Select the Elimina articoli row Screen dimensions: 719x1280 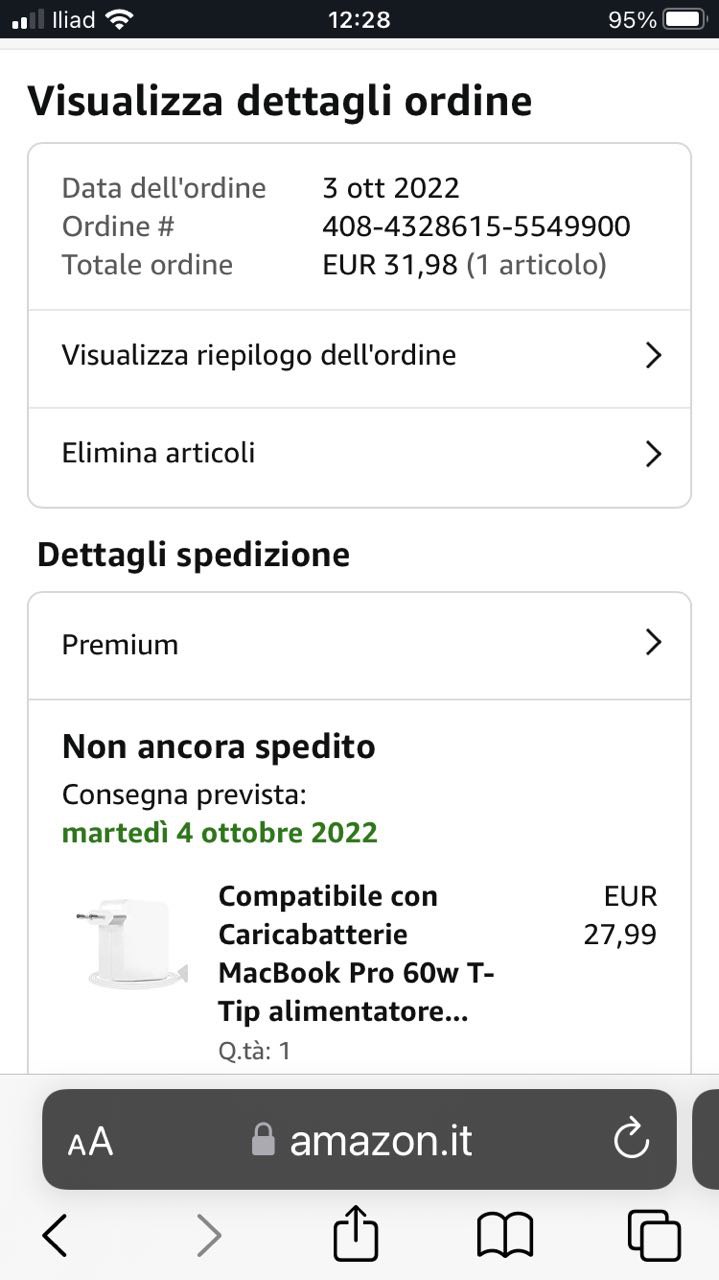pyautogui.click(x=160, y=453)
